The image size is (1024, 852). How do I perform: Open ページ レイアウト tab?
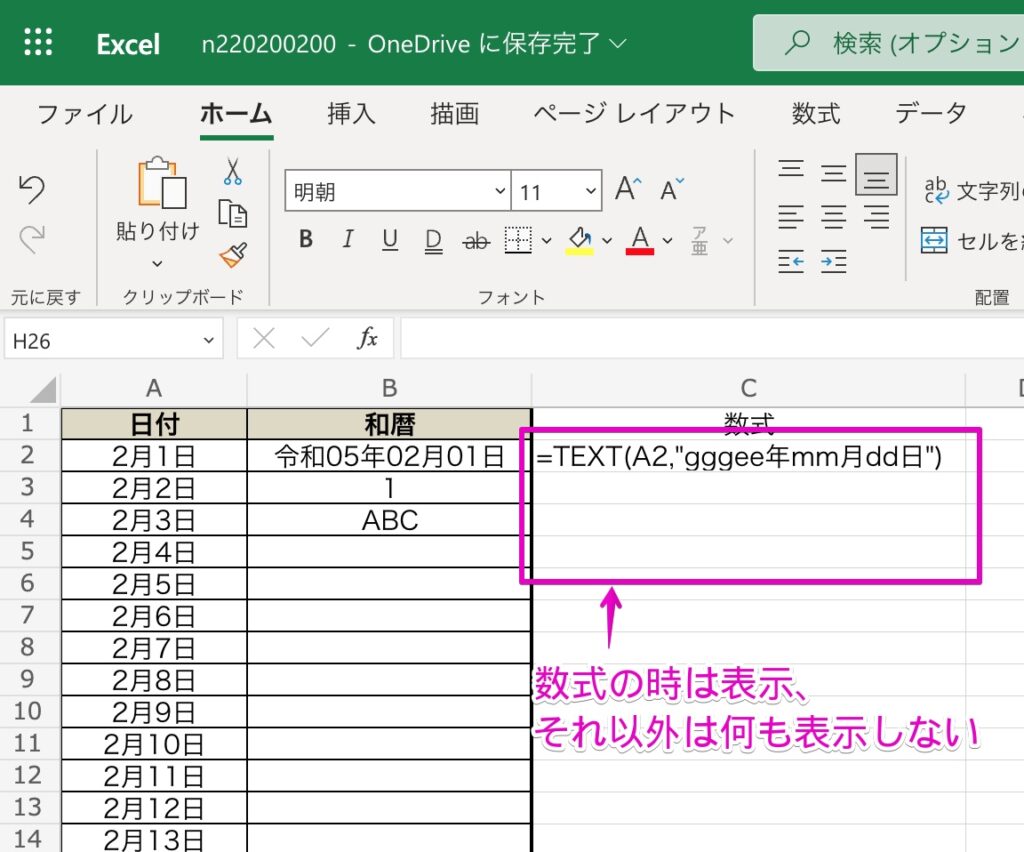coord(634,114)
